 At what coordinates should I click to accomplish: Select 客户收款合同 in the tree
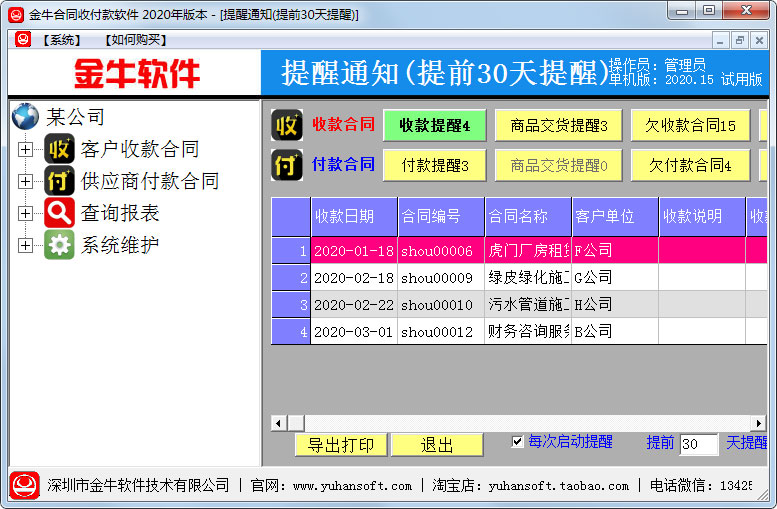pos(140,149)
